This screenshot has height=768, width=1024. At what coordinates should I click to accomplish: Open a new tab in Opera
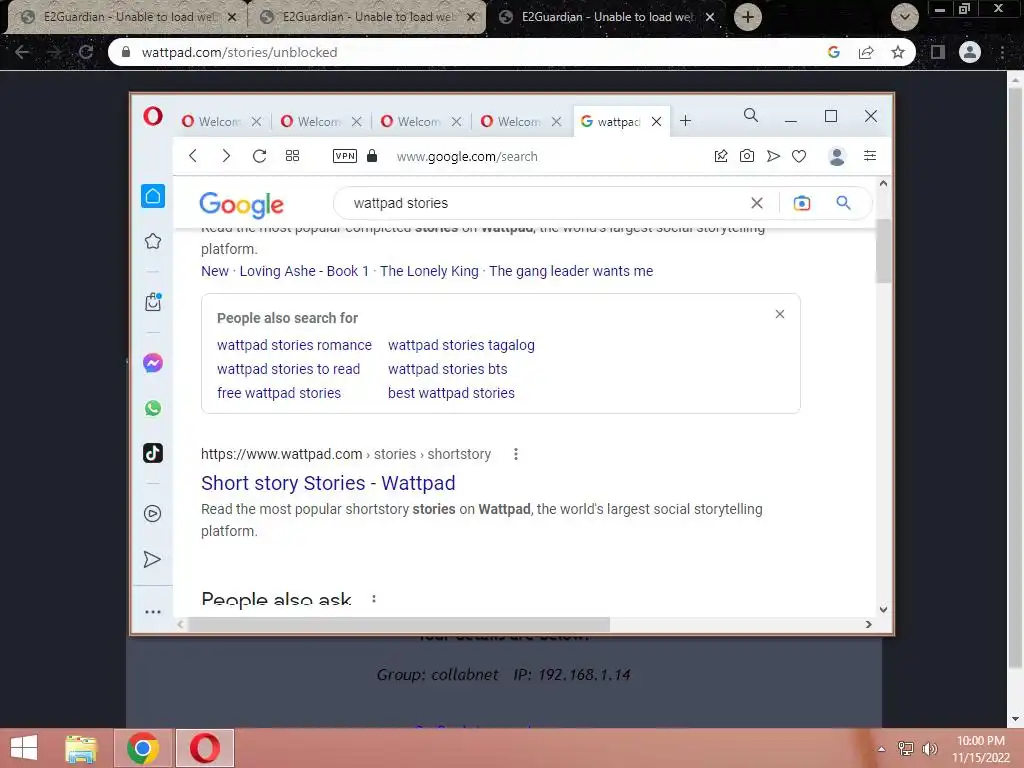(685, 121)
